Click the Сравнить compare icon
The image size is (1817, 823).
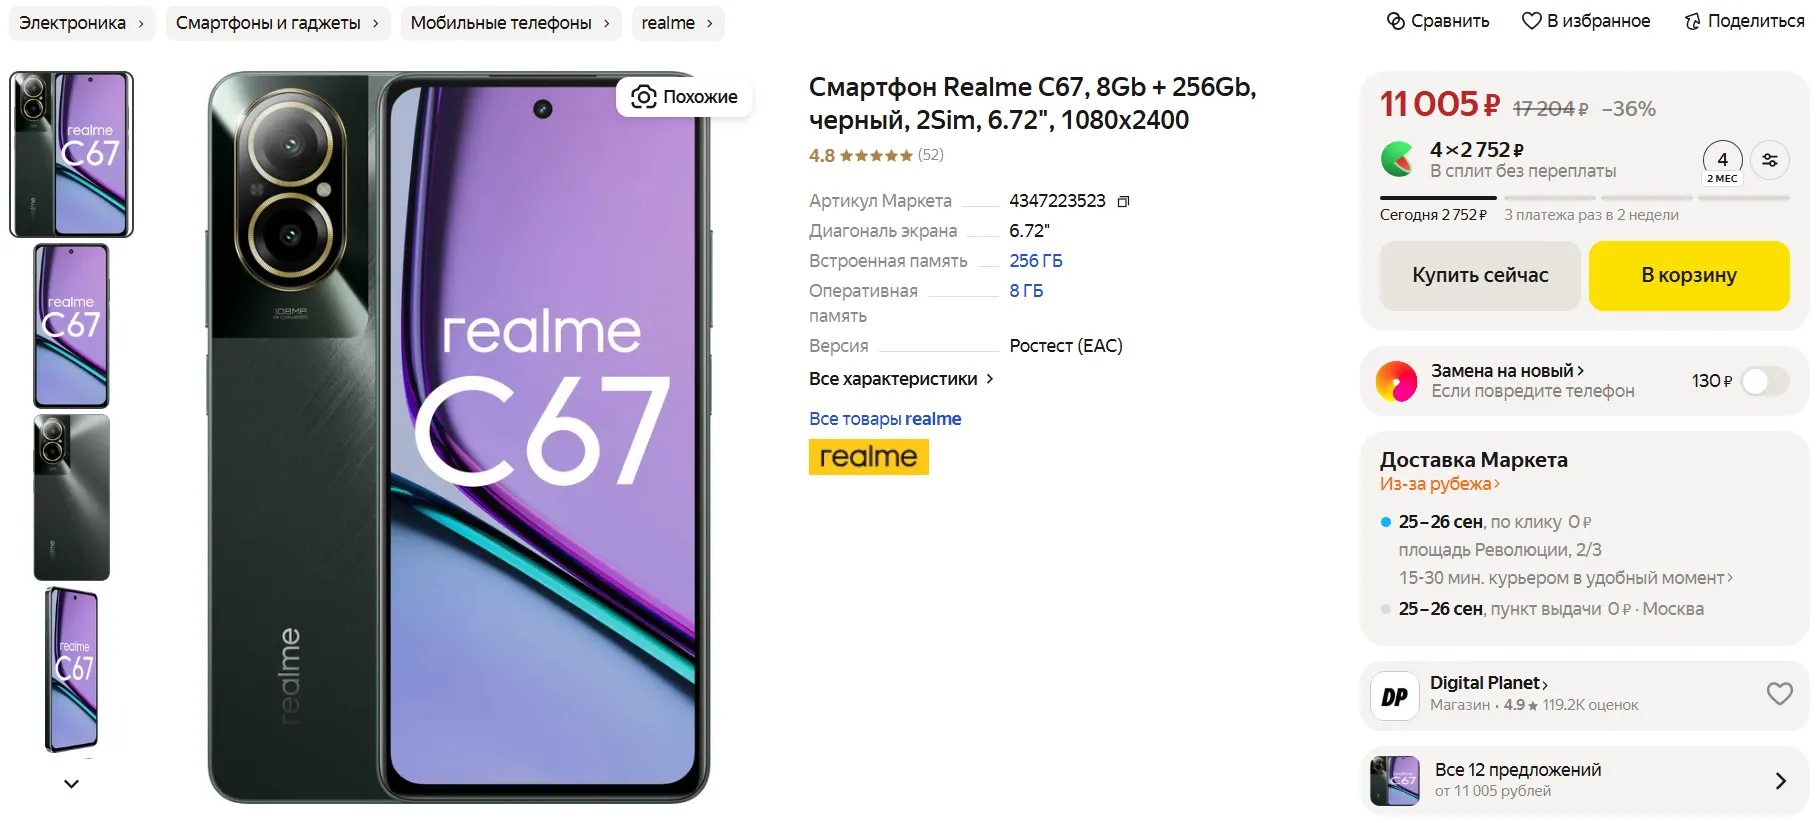click(x=1396, y=21)
